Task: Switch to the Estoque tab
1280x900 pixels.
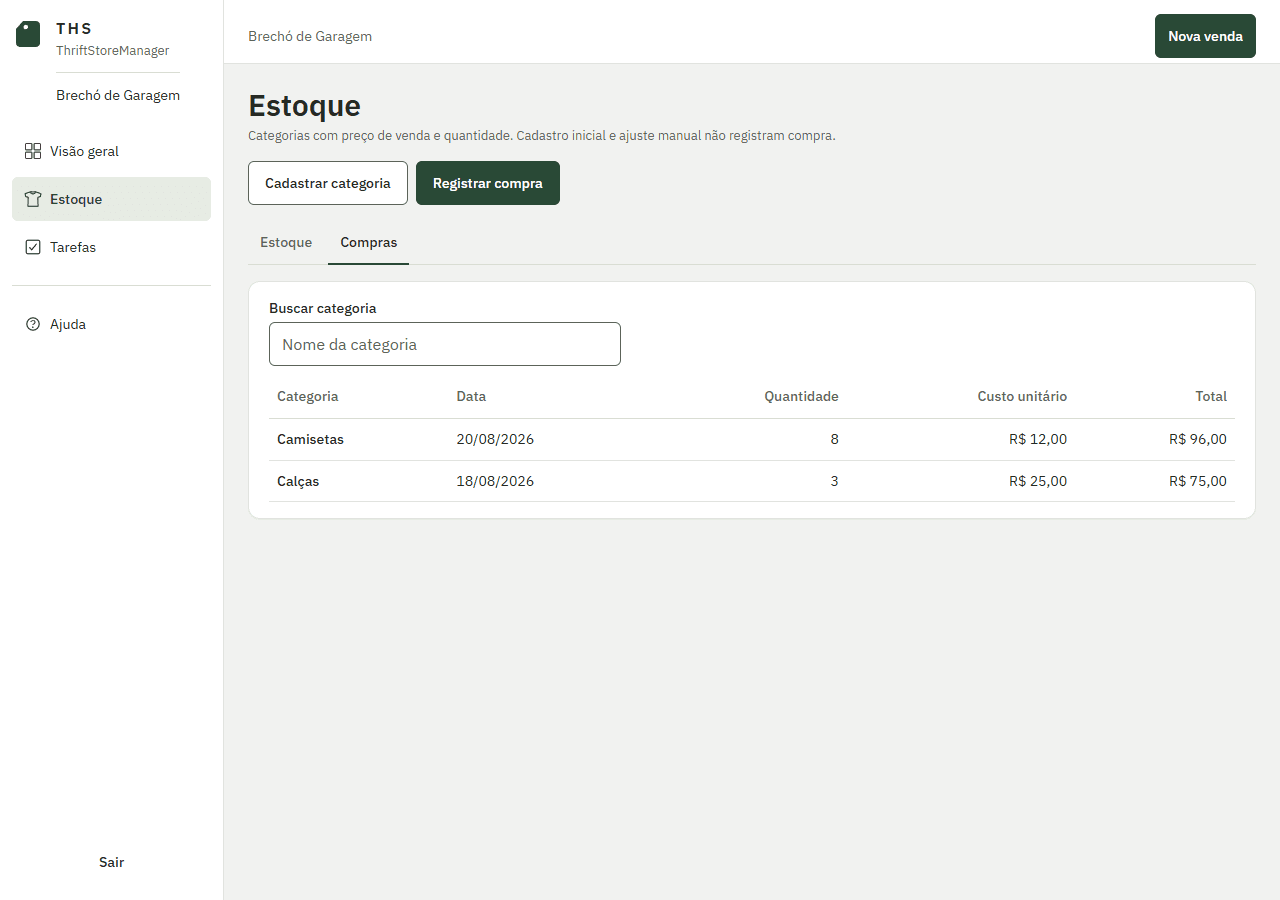Action: click(x=286, y=242)
